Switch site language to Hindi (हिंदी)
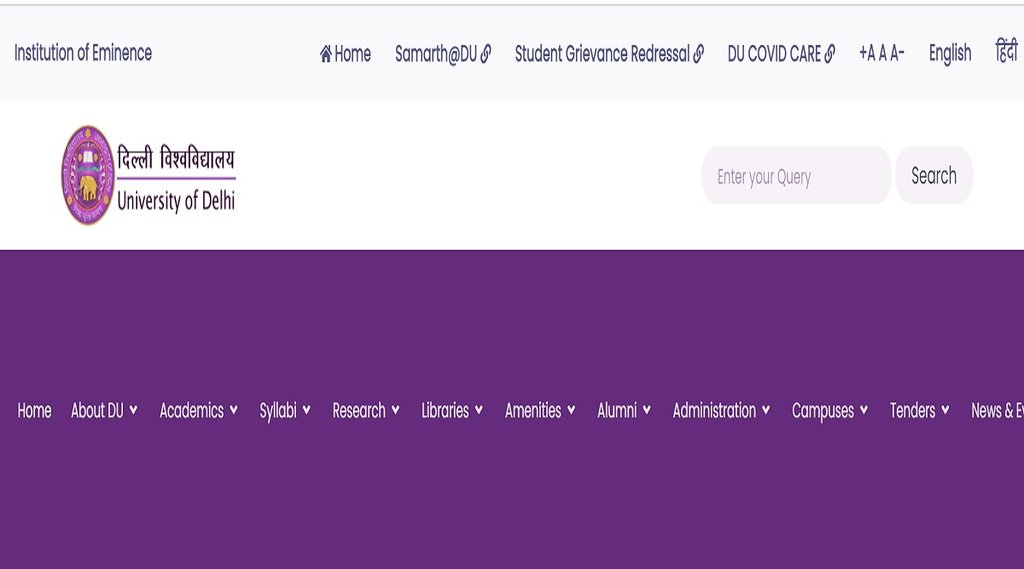This screenshot has width=1024, height=569. pos(1006,53)
